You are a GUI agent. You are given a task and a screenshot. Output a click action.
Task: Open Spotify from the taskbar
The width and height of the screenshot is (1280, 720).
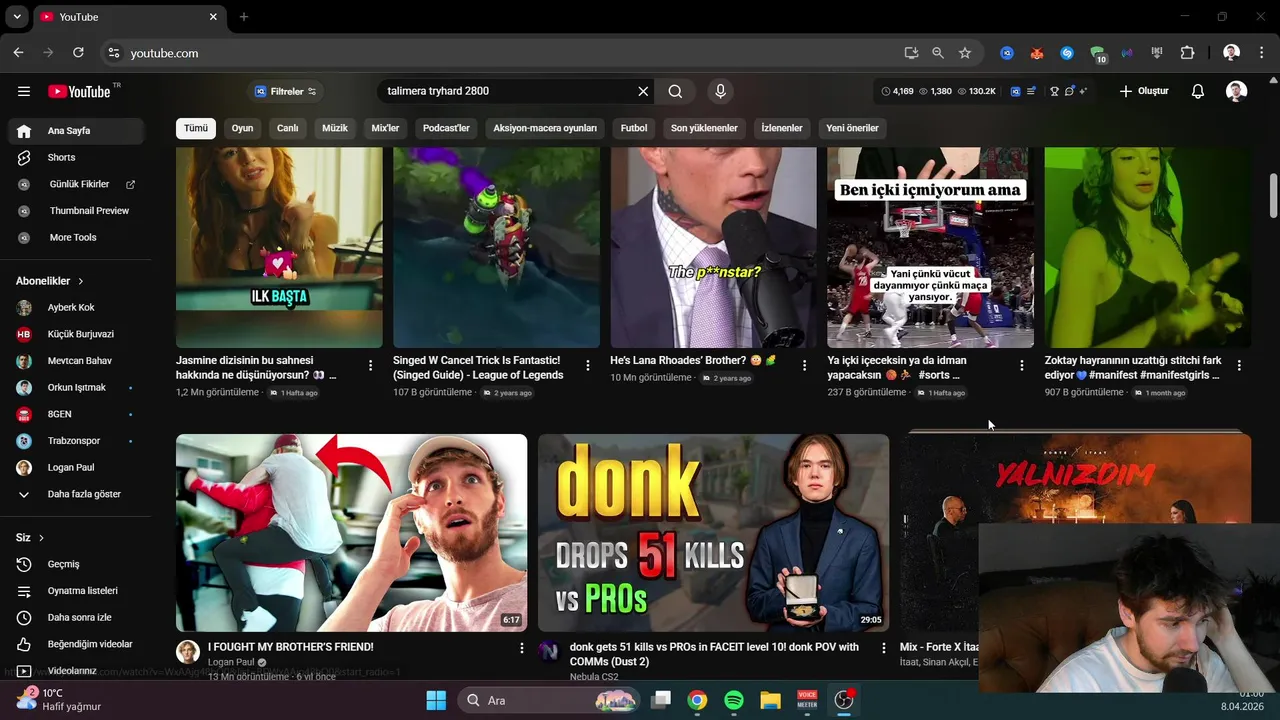click(x=733, y=700)
